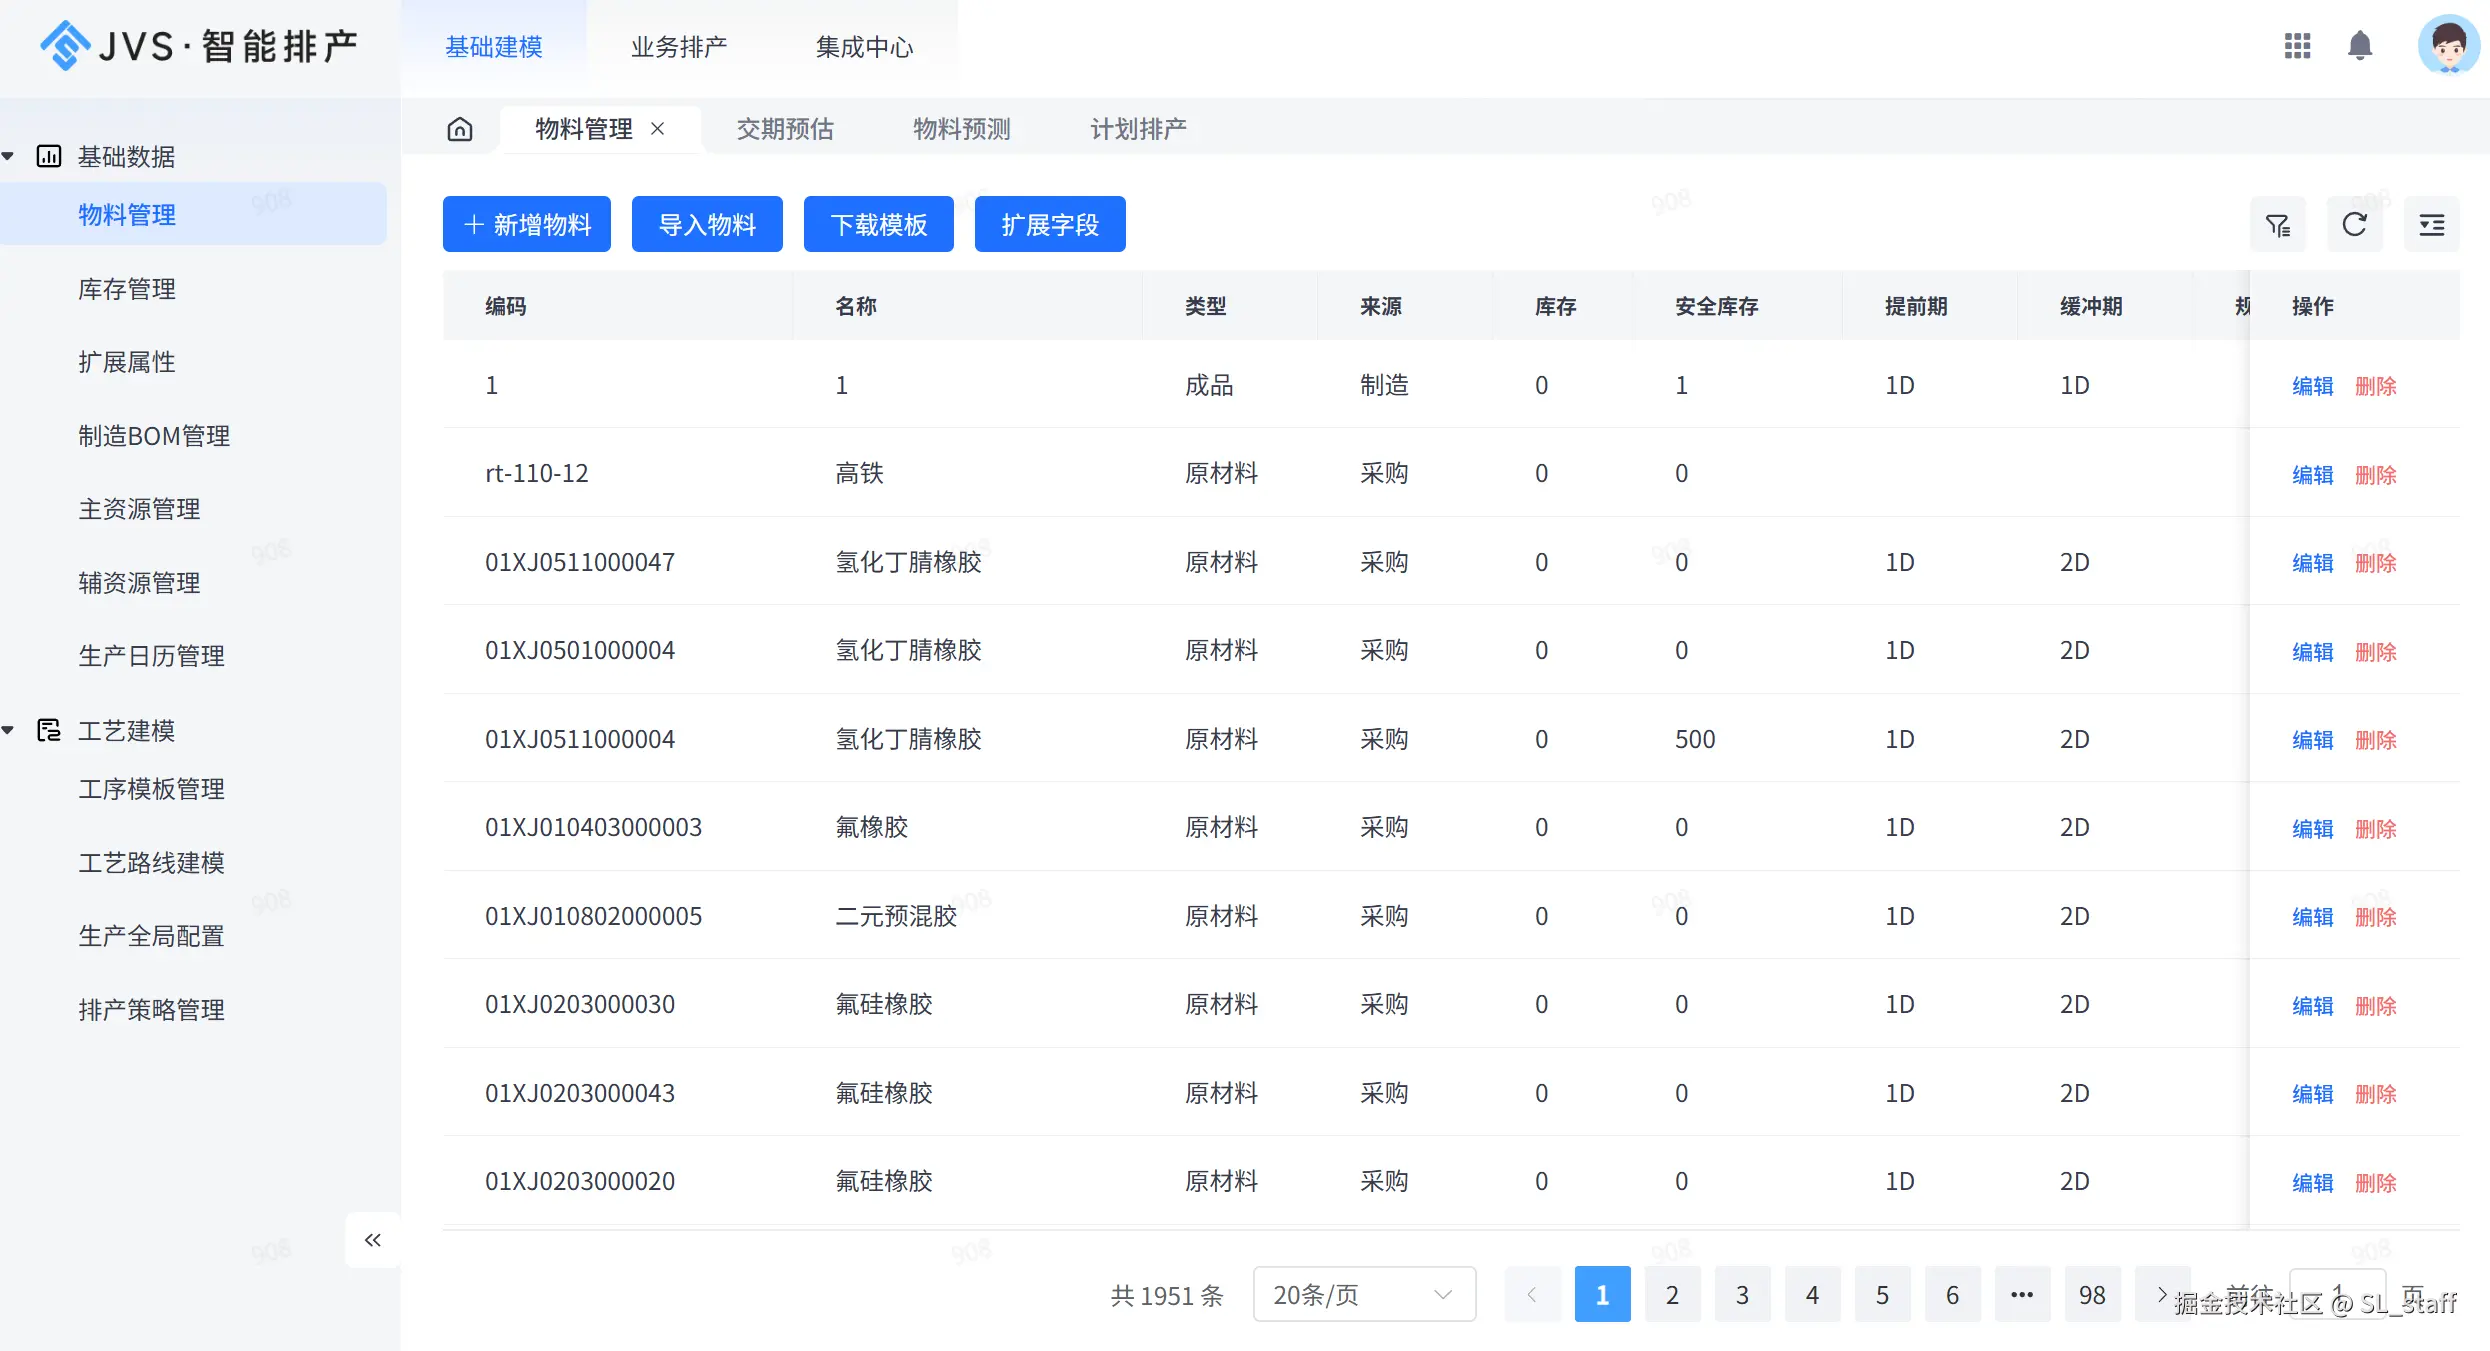
Task: Collapse the 工艺建模 tree group
Action: [x=8, y=730]
